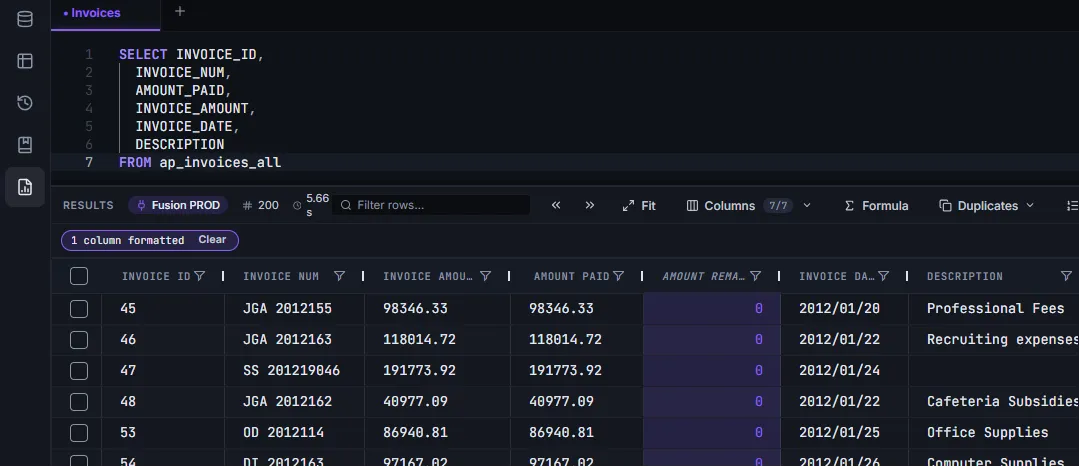Select the checkbox for invoice 45
1079x467 pixels.
[x=79, y=309]
